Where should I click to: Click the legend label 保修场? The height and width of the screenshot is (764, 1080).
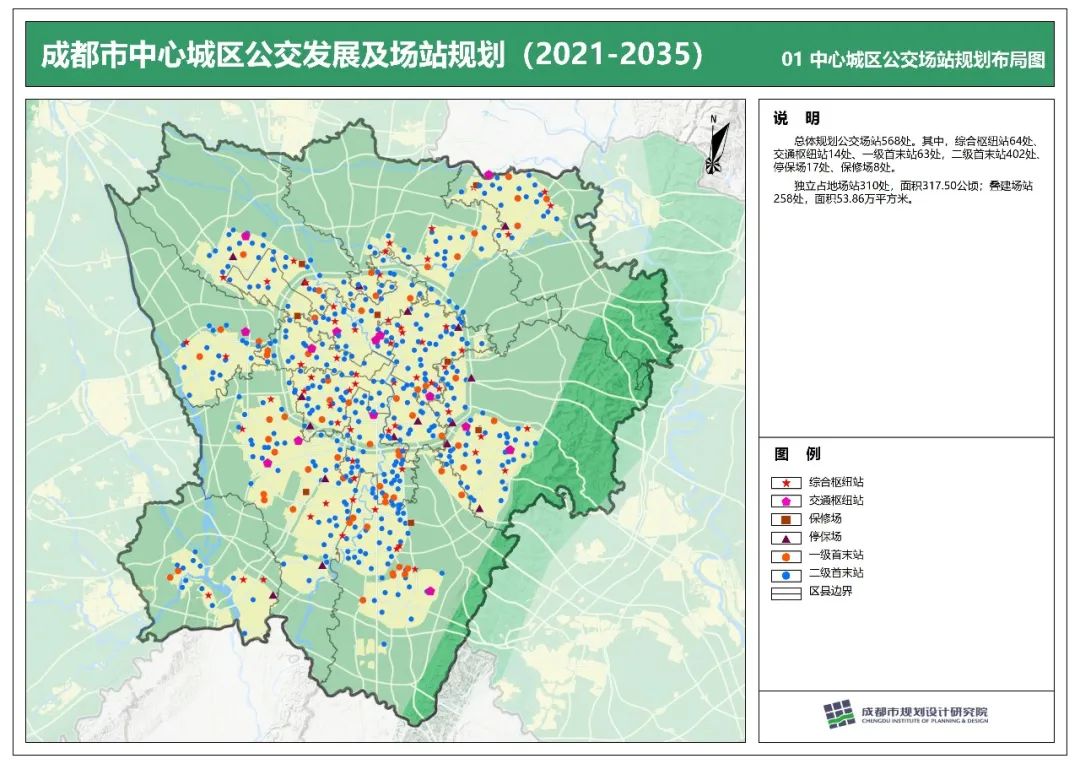824,518
